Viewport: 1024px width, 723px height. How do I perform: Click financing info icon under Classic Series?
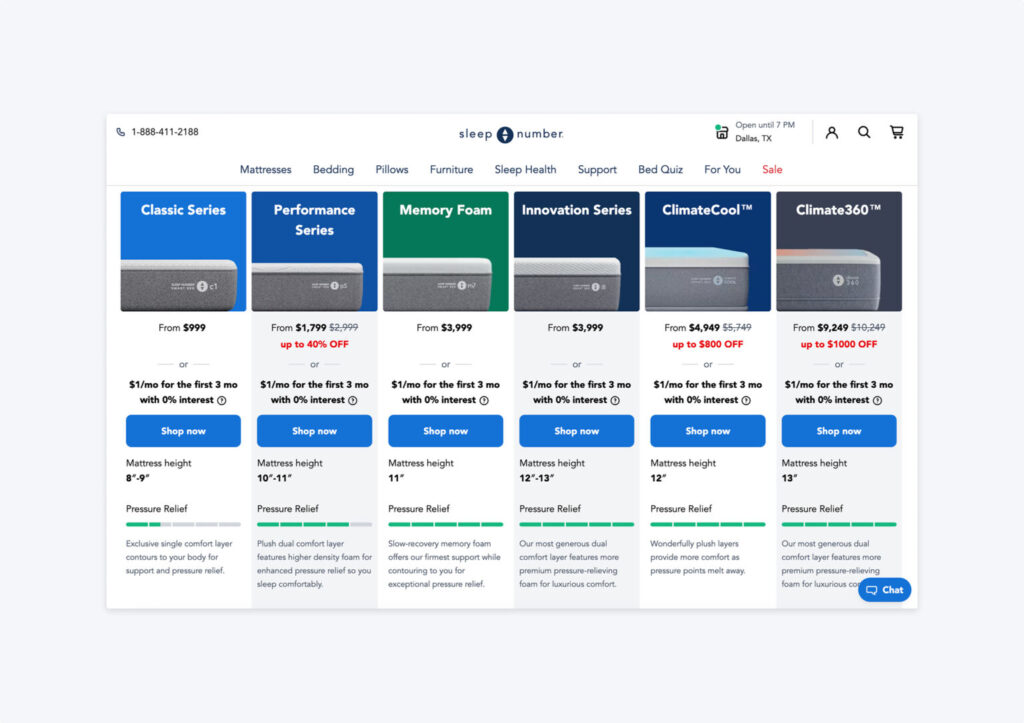click(x=221, y=400)
